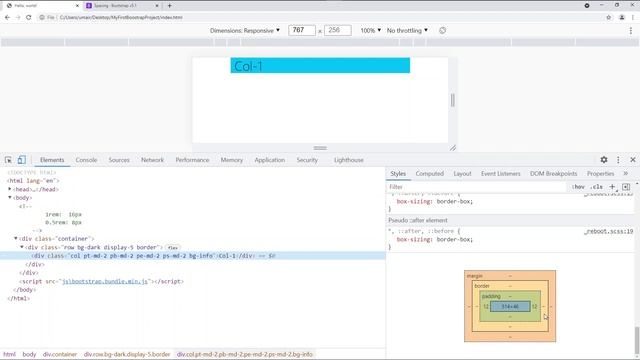Viewport: 640px width, 360px height.
Task: Expand the head element node
Action: tap(9, 189)
